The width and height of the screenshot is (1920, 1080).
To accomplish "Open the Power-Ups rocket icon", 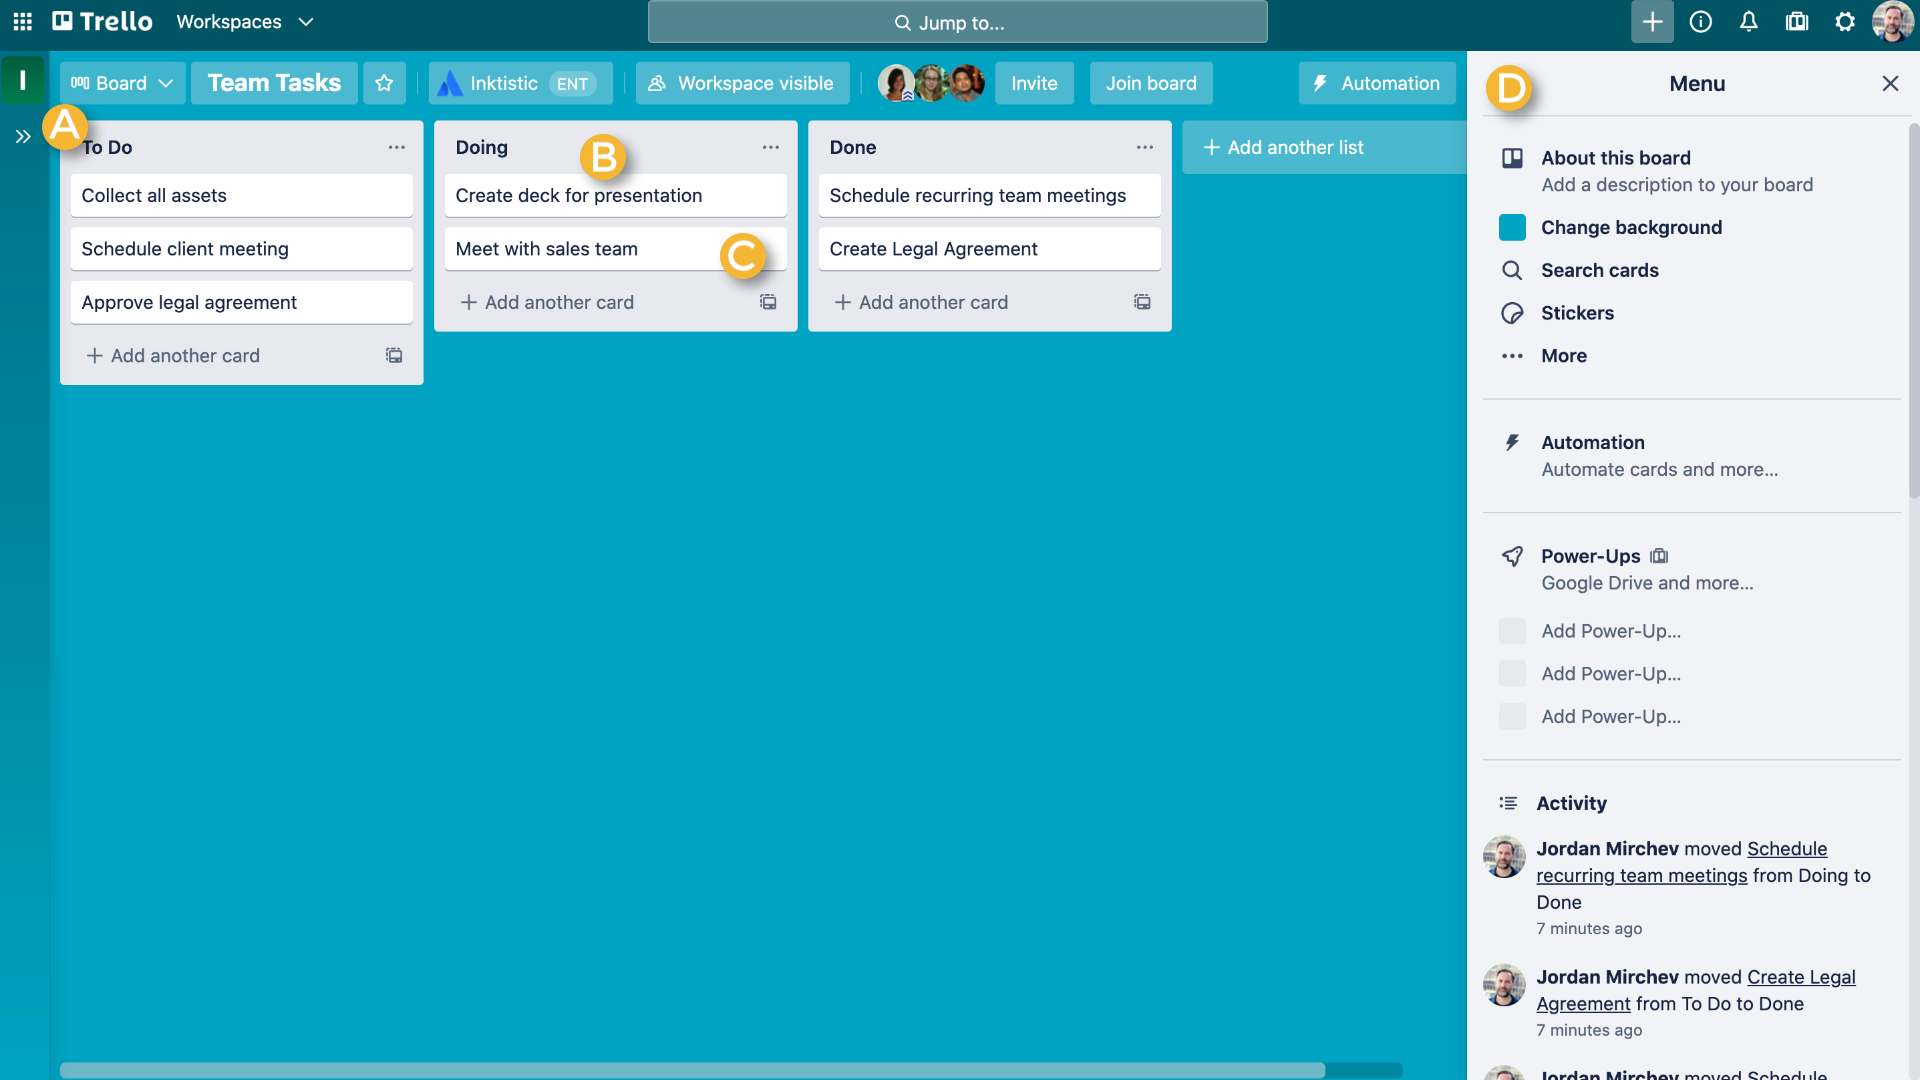I will pyautogui.click(x=1511, y=555).
